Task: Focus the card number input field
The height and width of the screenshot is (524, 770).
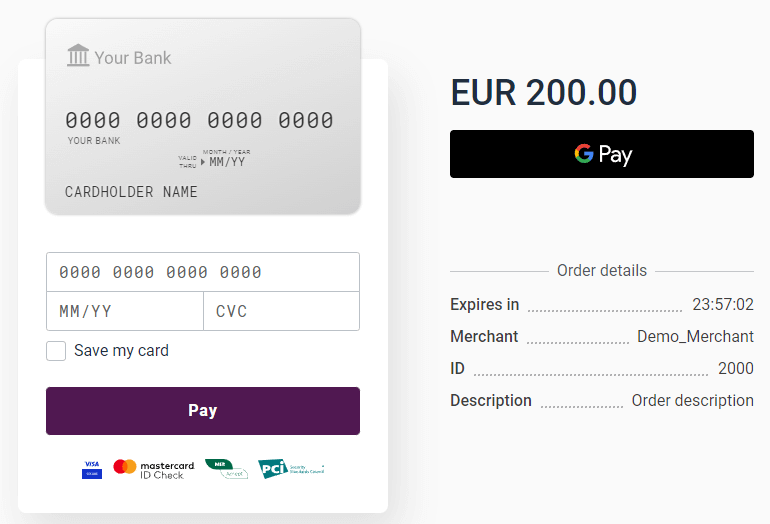Action: [203, 272]
